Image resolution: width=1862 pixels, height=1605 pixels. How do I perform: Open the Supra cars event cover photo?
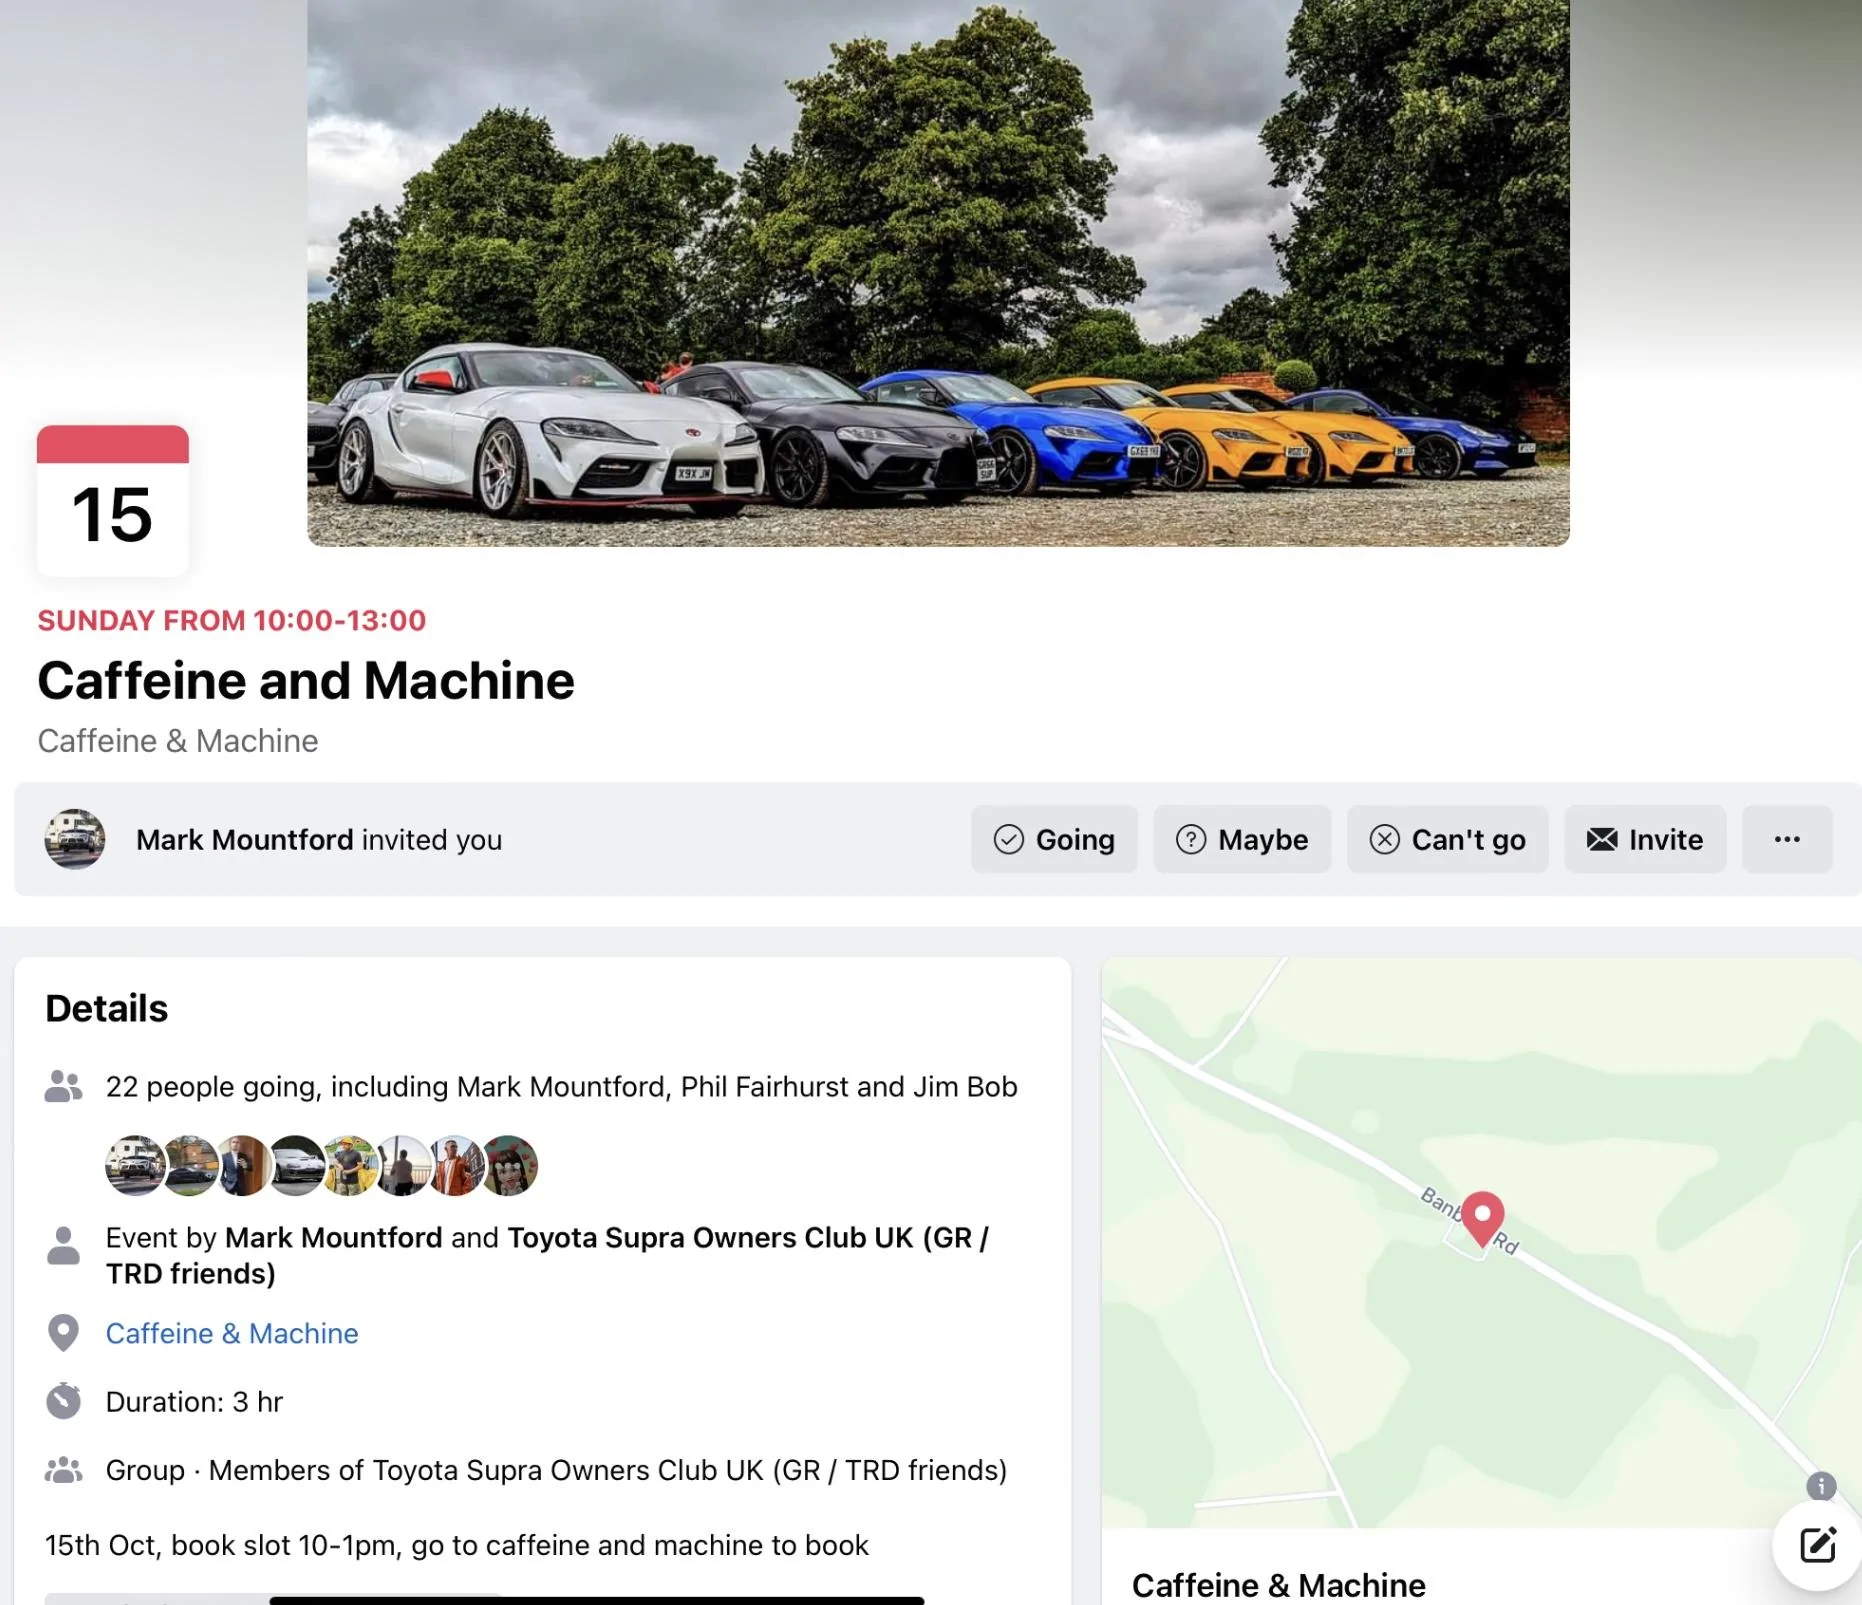pos(938,273)
